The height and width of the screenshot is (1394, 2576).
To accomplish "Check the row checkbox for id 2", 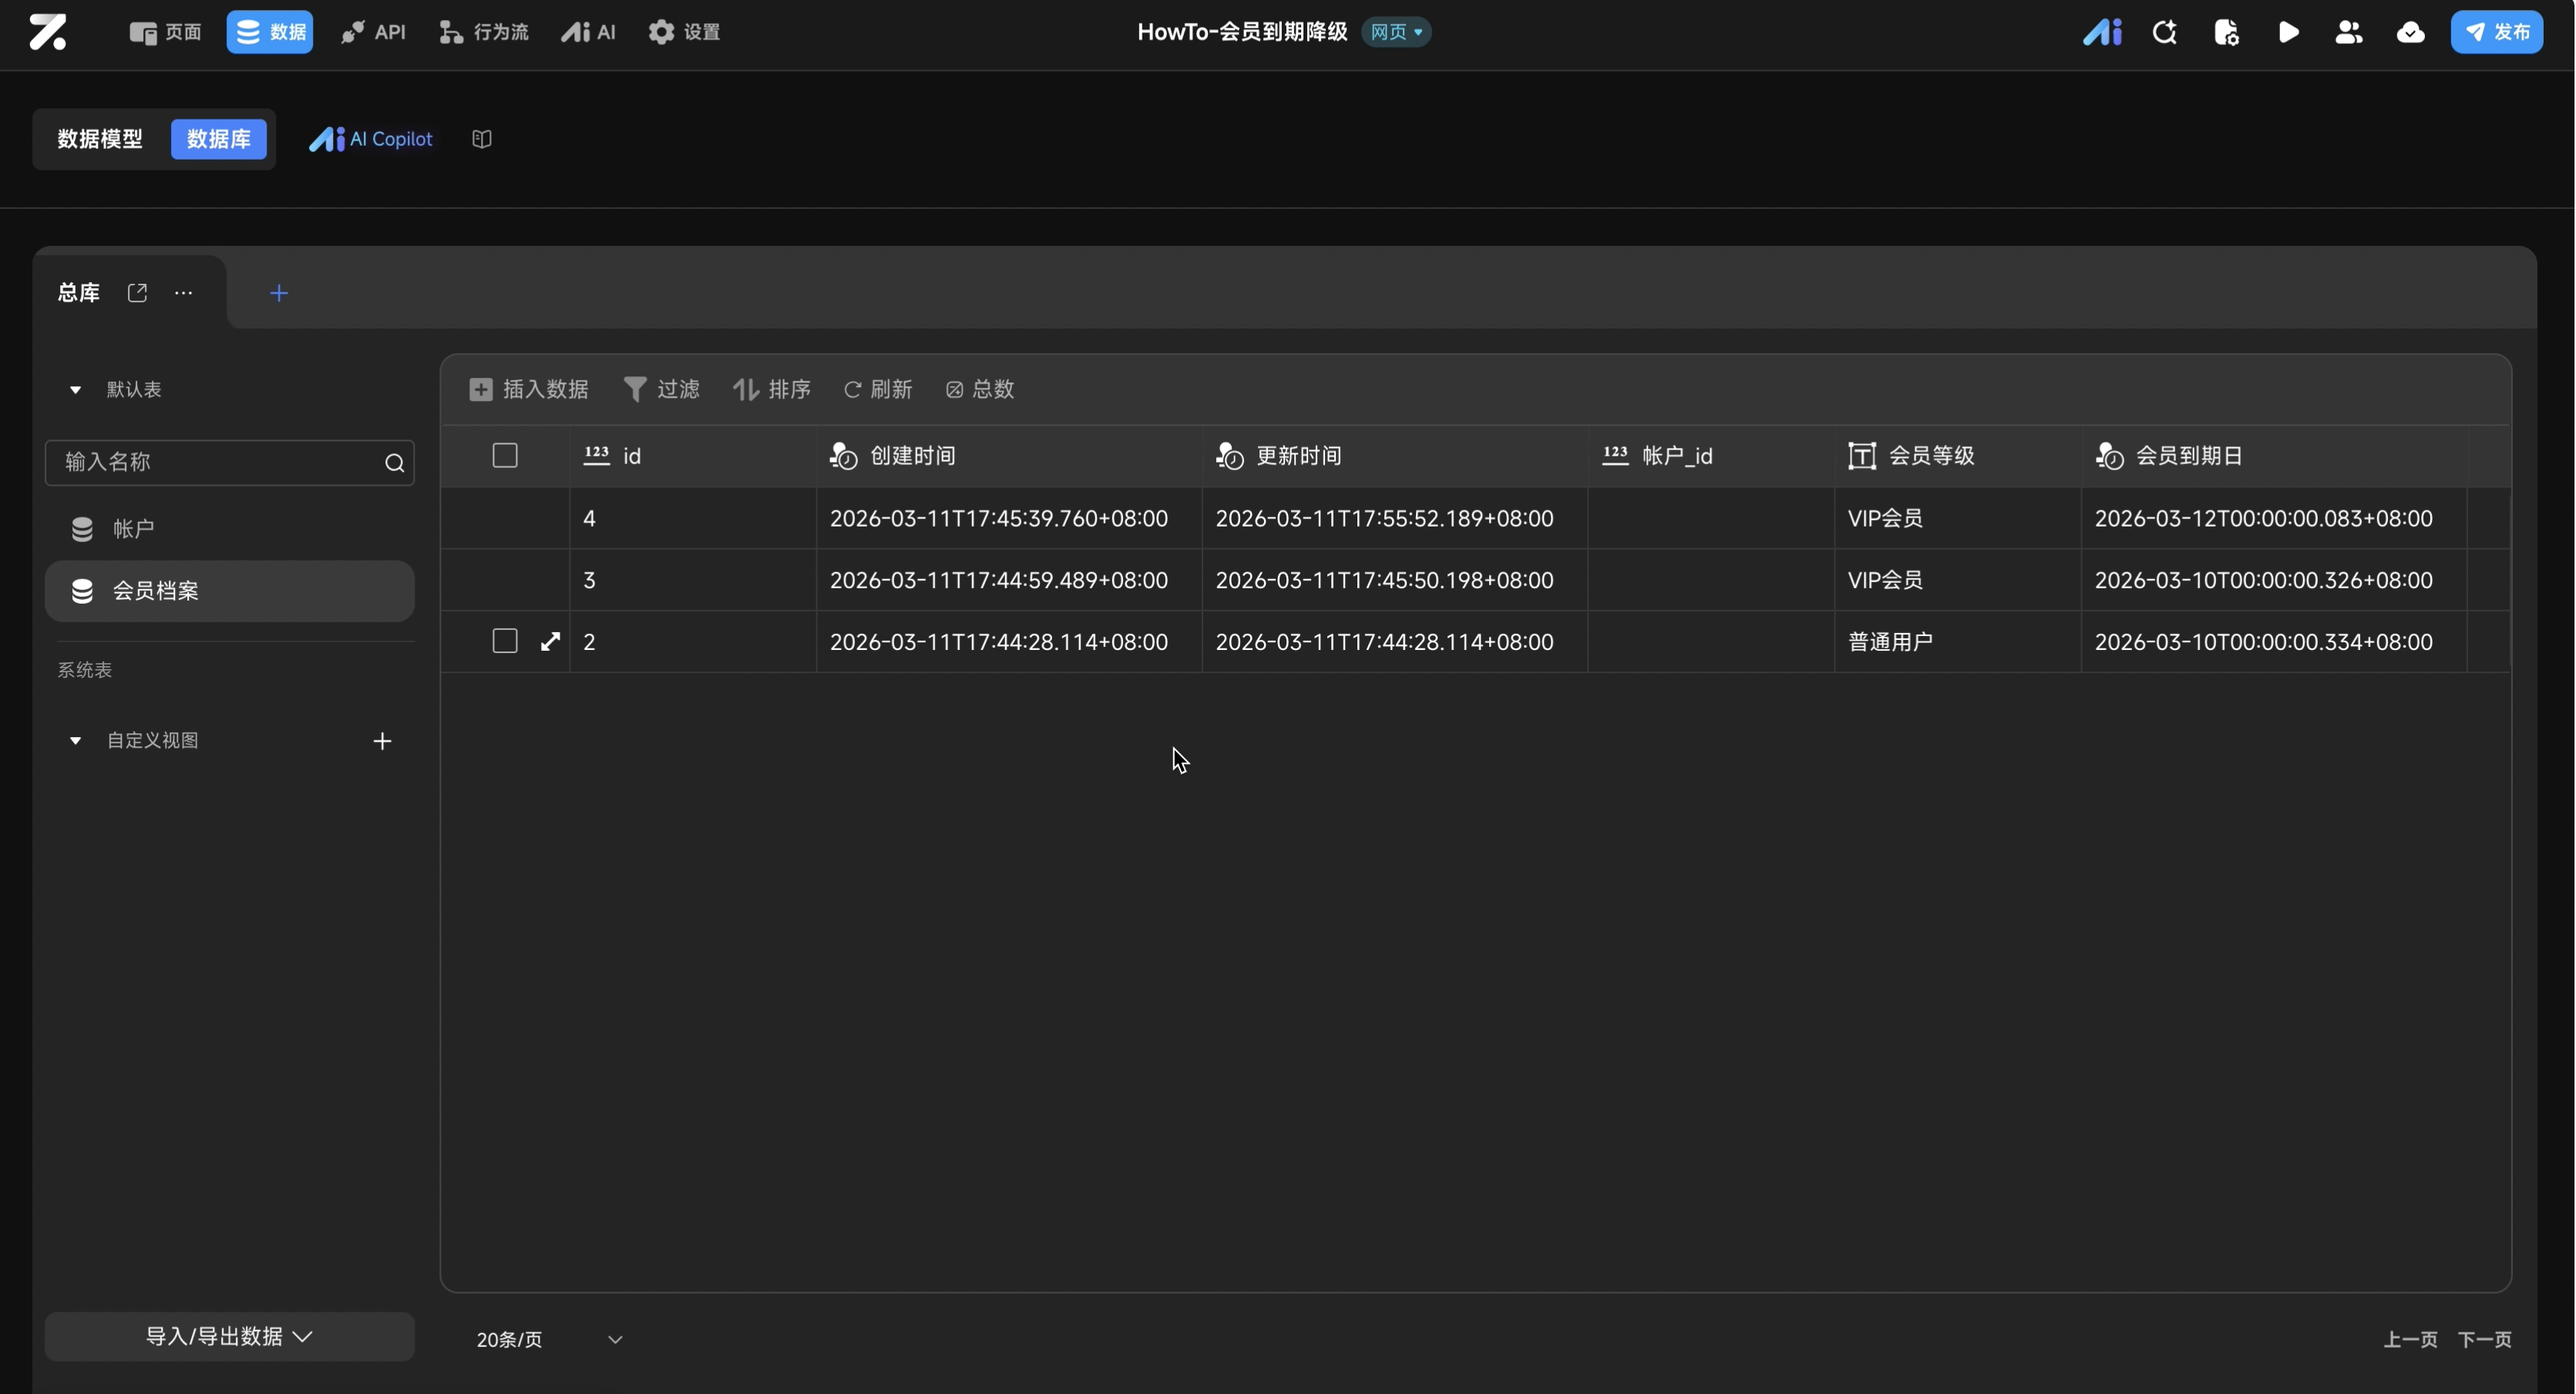I will pos(505,641).
